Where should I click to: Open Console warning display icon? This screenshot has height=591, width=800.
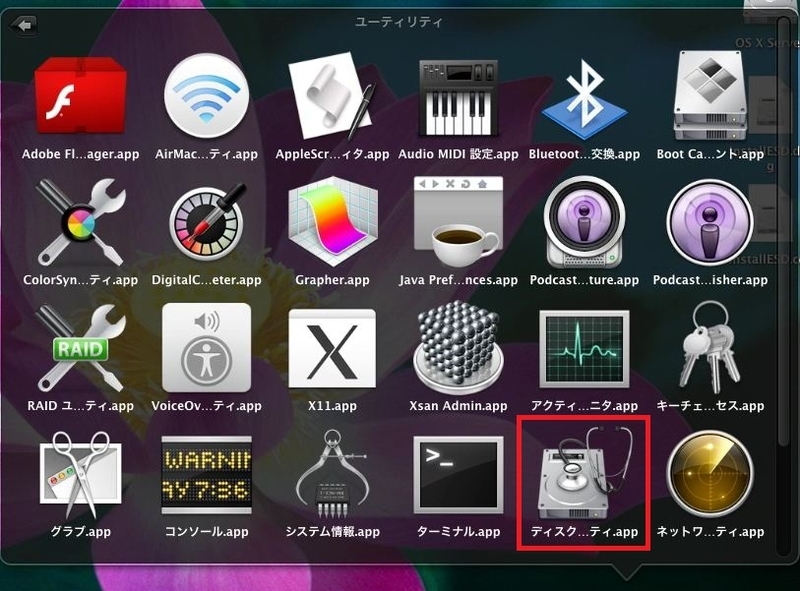(x=207, y=475)
